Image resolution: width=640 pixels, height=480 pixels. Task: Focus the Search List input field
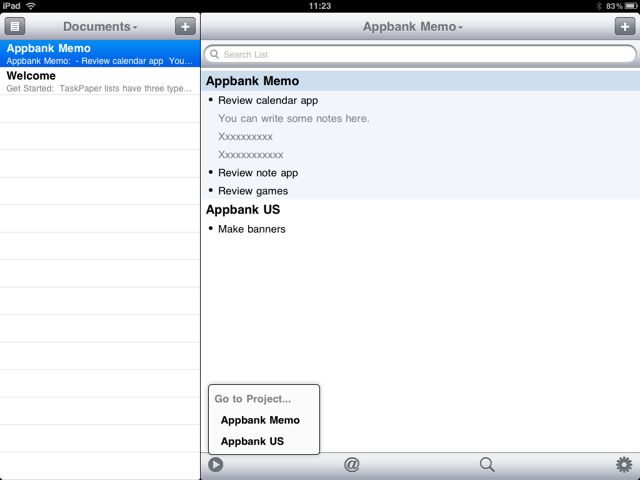click(420, 54)
